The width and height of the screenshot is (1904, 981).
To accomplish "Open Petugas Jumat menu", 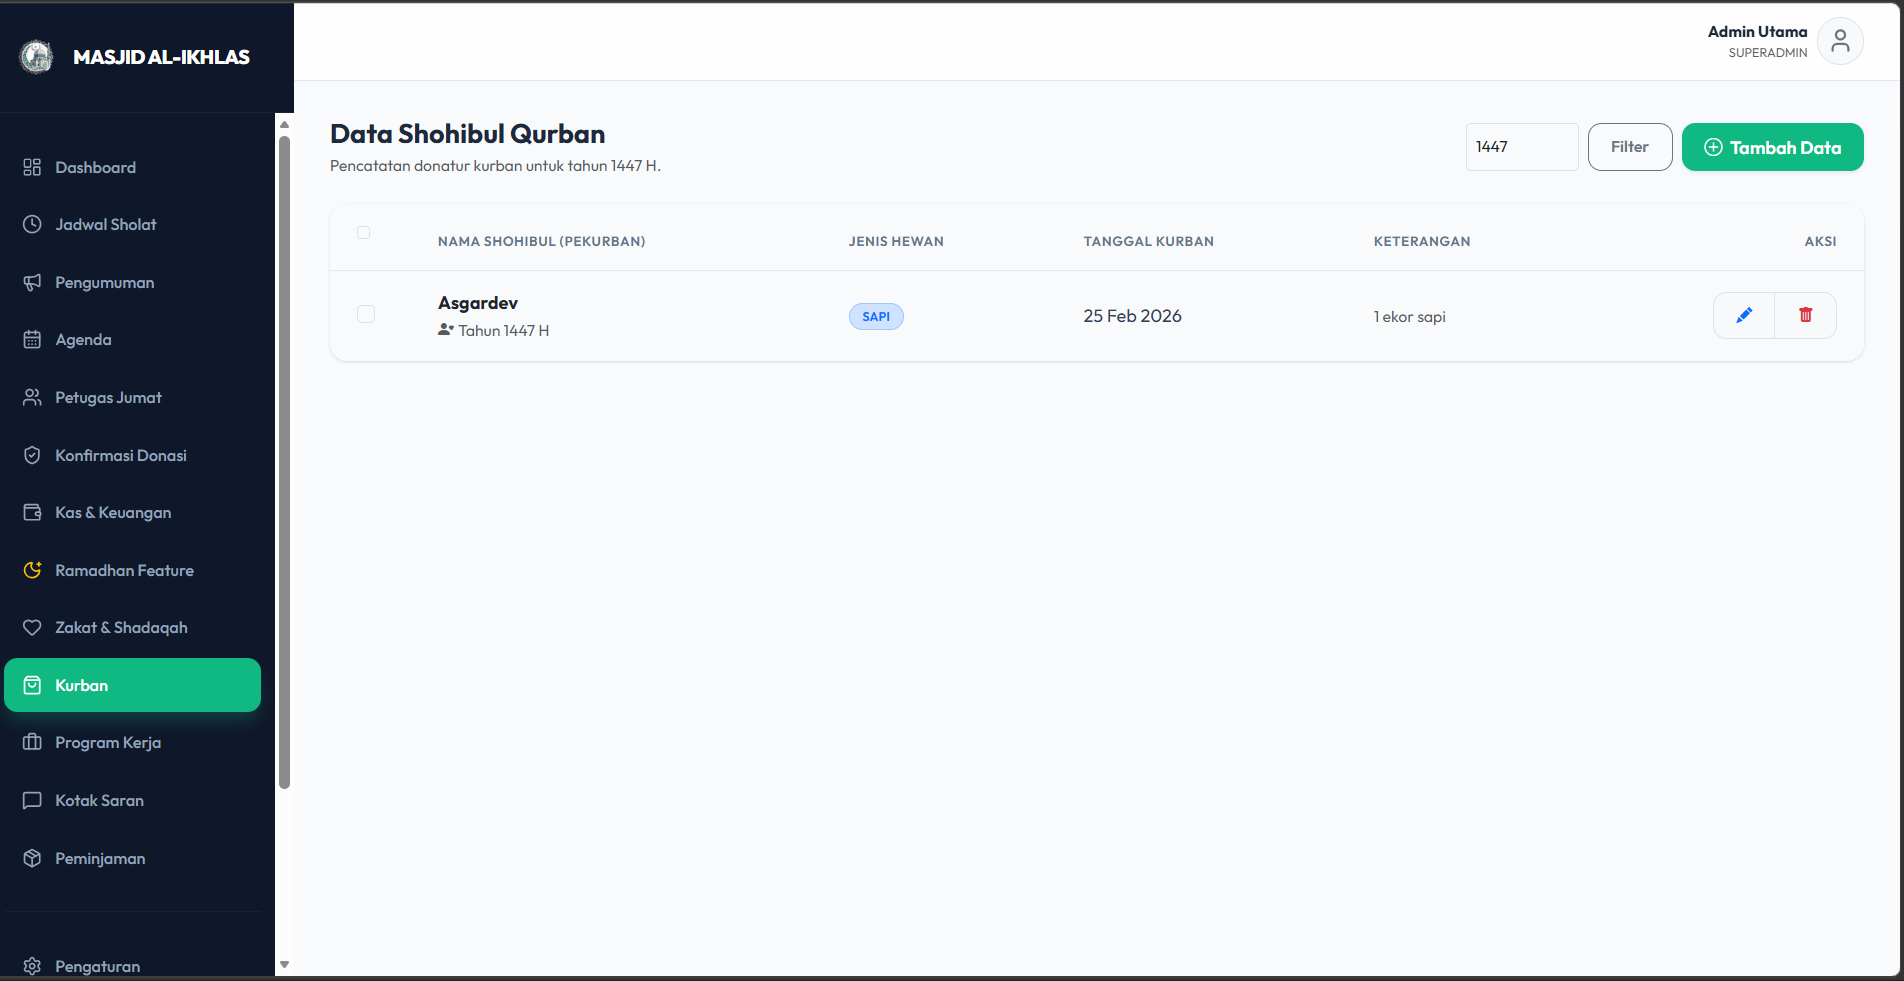I will [x=132, y=397].
